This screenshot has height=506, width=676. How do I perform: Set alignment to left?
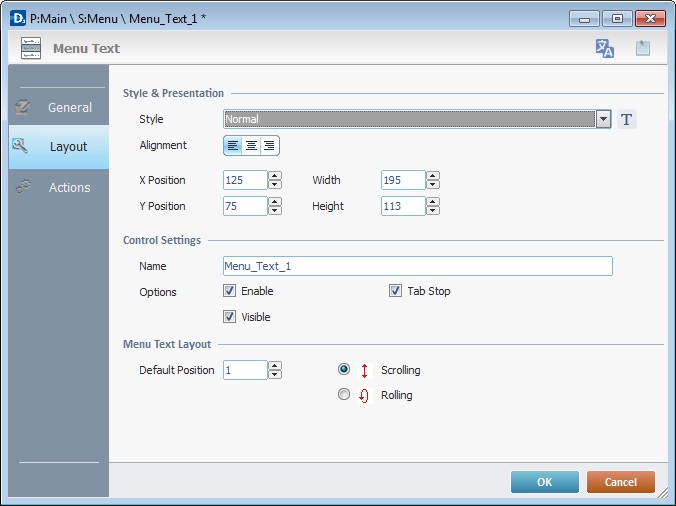click(x=233, y=146)
